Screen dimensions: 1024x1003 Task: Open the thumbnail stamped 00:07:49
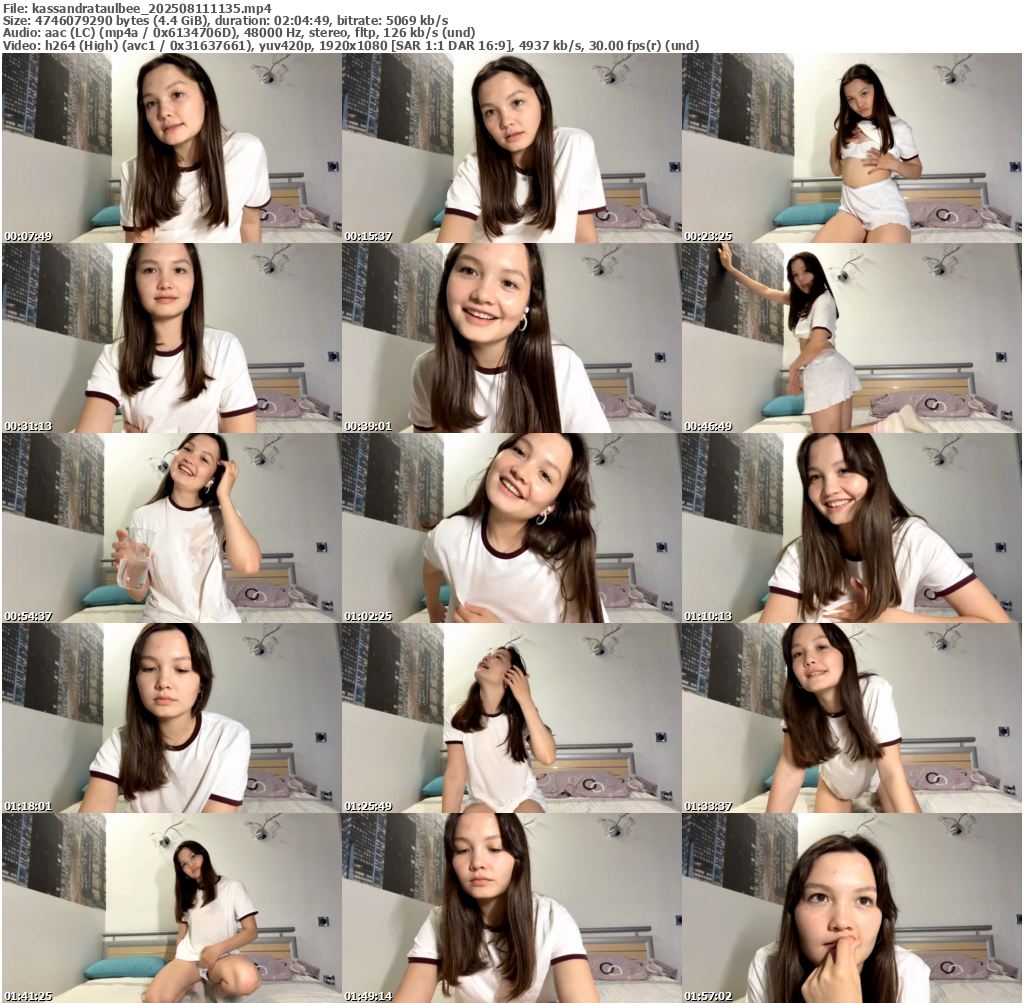pos(171,148)
